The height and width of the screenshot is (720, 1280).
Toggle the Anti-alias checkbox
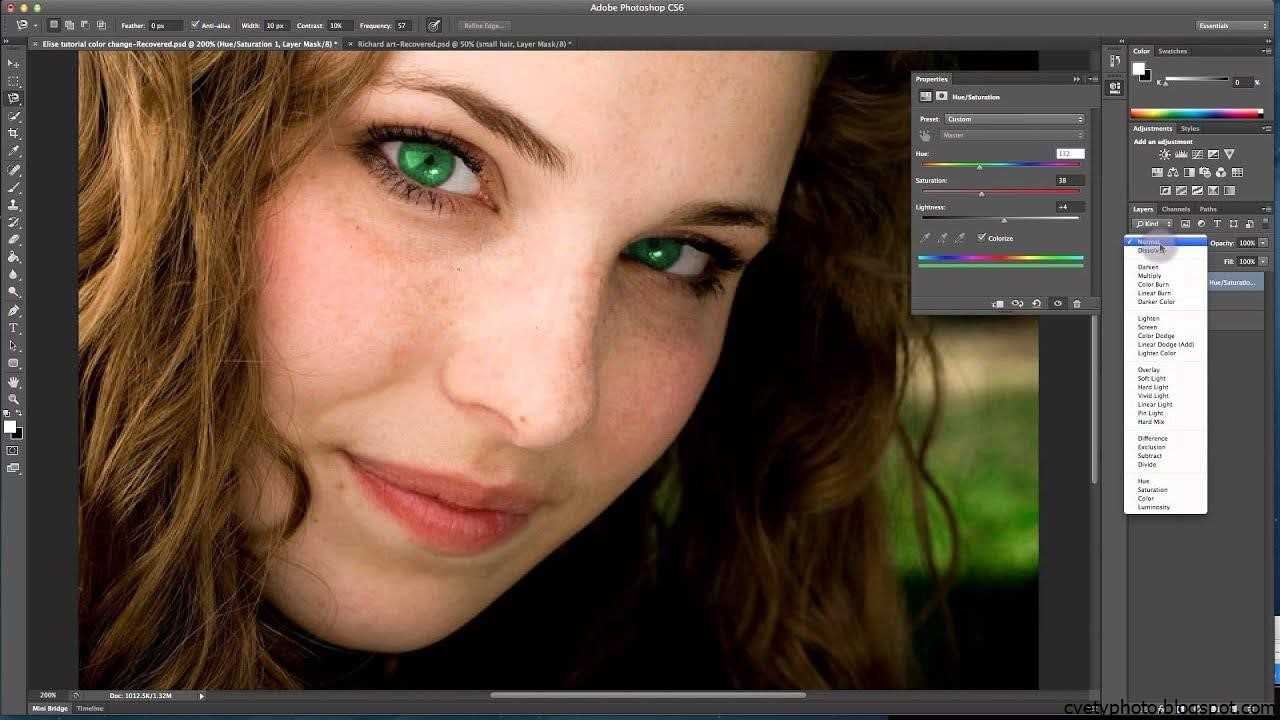(195, 25)
